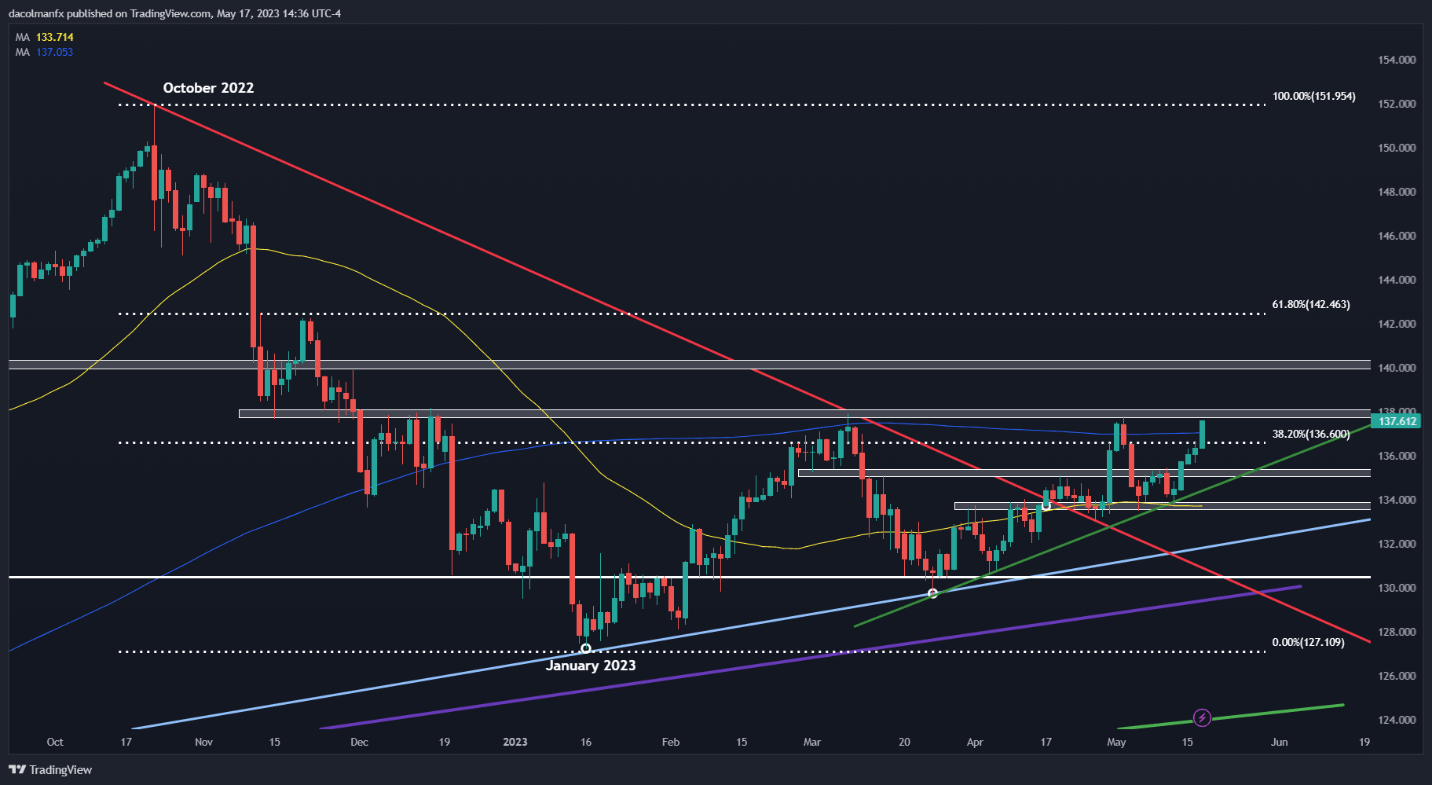Screen dimensions: 1432x785
Task: Click the 130.000 price axis label
Action: click(1396, 588)
